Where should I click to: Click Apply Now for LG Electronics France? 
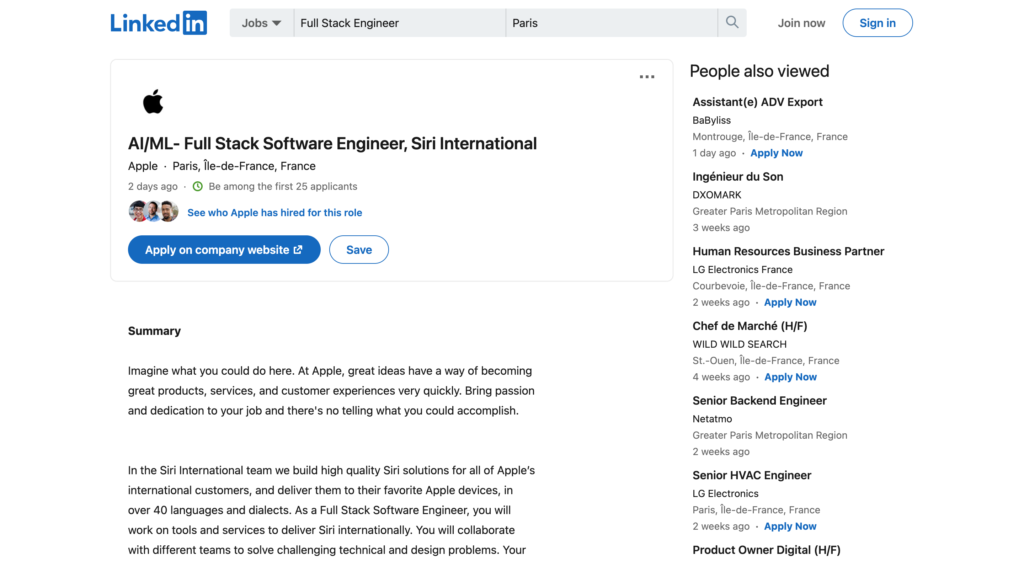point(790,302)
